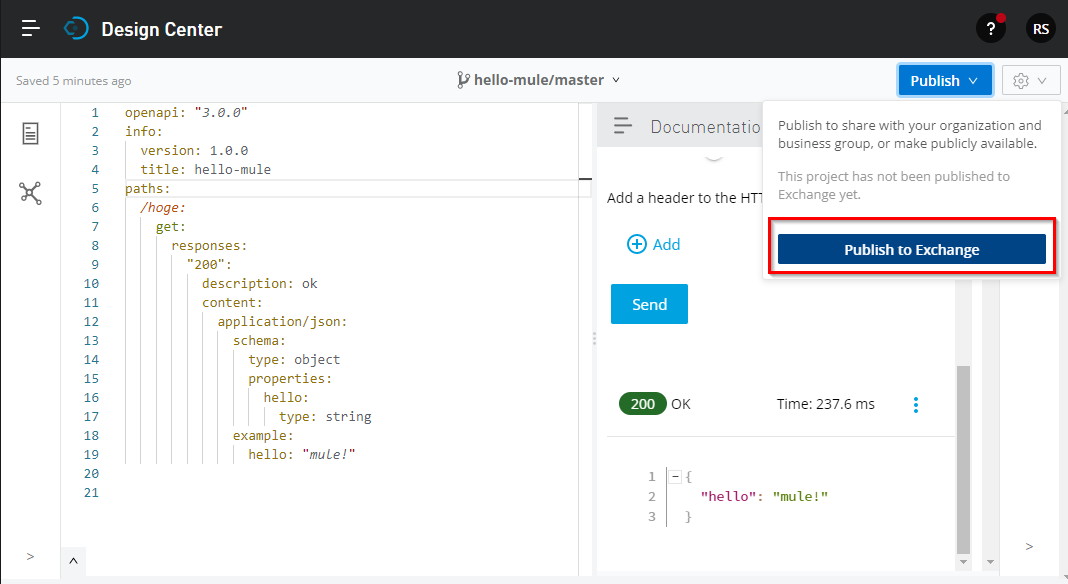
Task: Collapse the bottom panel with the chevron
Action: click(x=73, y=560)
